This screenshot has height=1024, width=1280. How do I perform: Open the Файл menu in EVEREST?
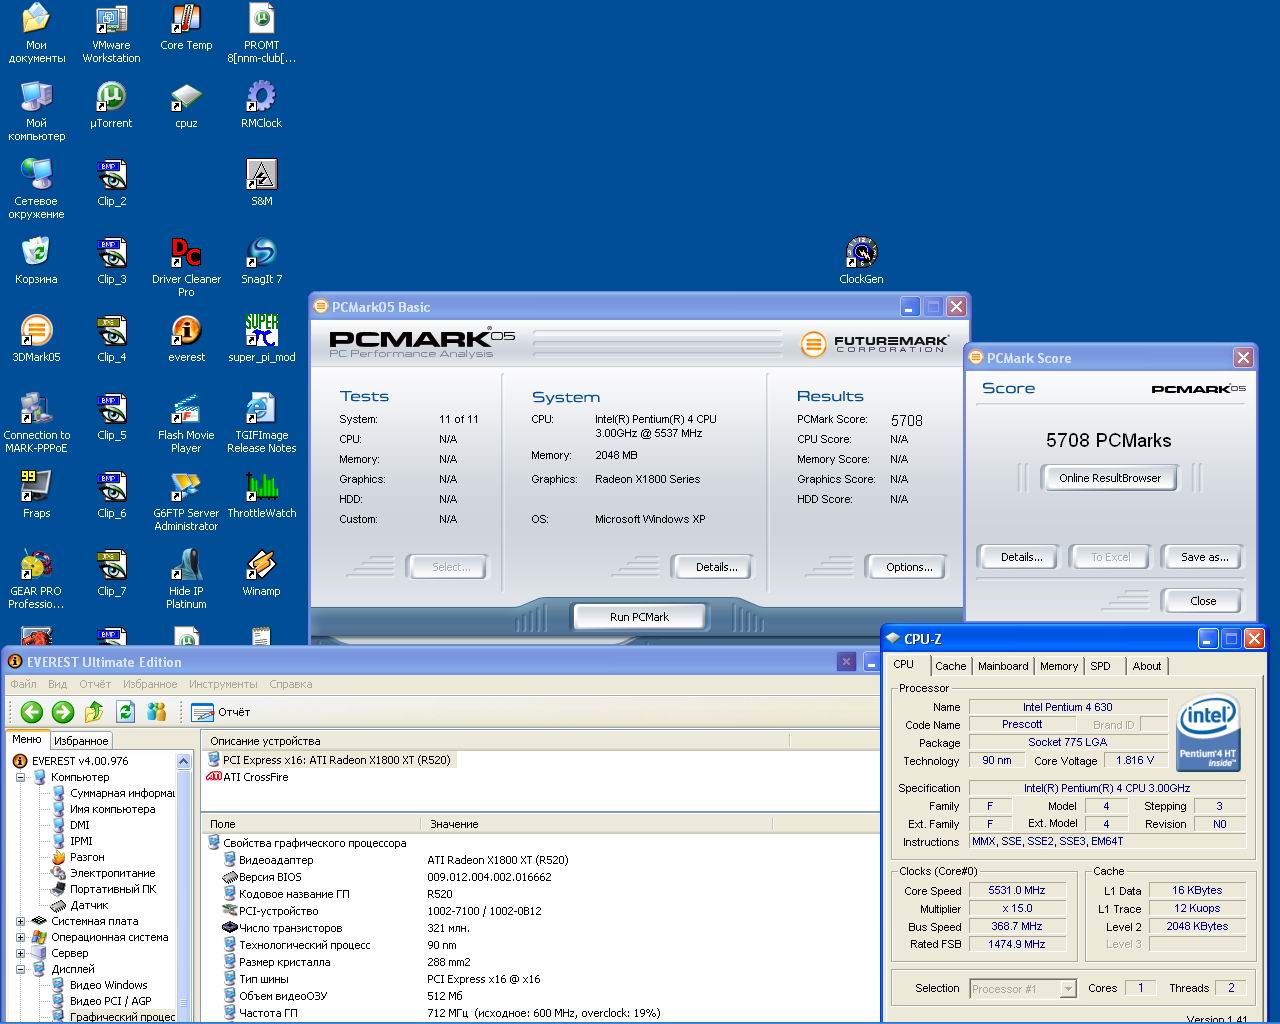23,684
